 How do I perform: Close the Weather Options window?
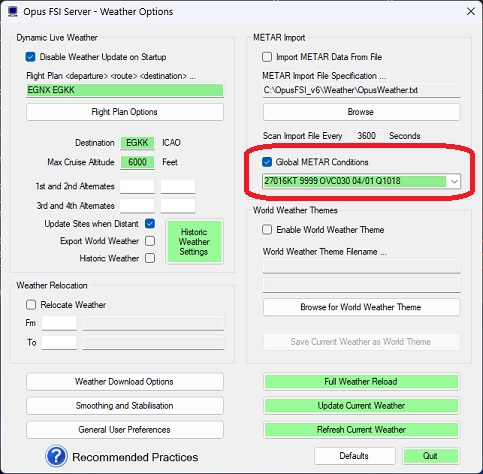[x=471, y=11]
